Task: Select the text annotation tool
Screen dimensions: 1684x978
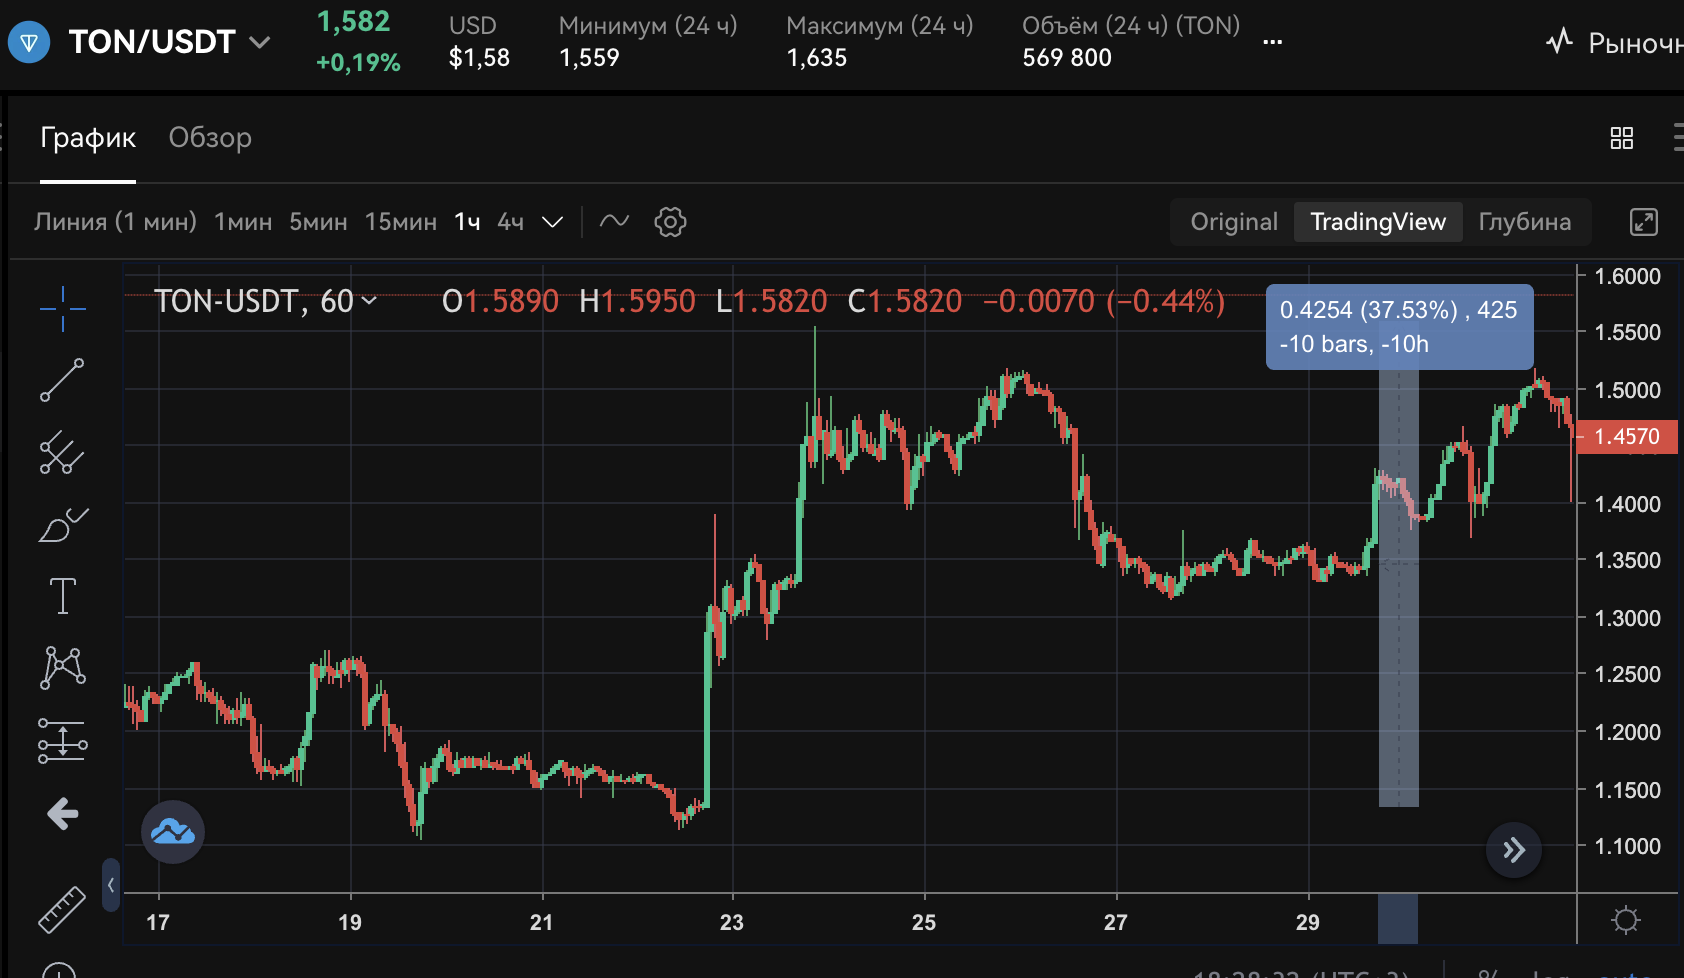Action: tap(62, 596)
